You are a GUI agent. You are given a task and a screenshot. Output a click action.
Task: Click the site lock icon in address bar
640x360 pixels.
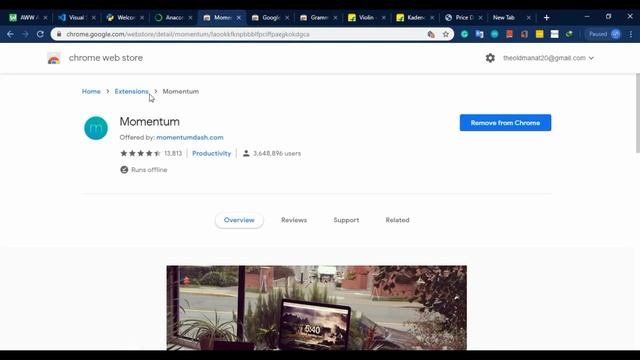point(59,34)
